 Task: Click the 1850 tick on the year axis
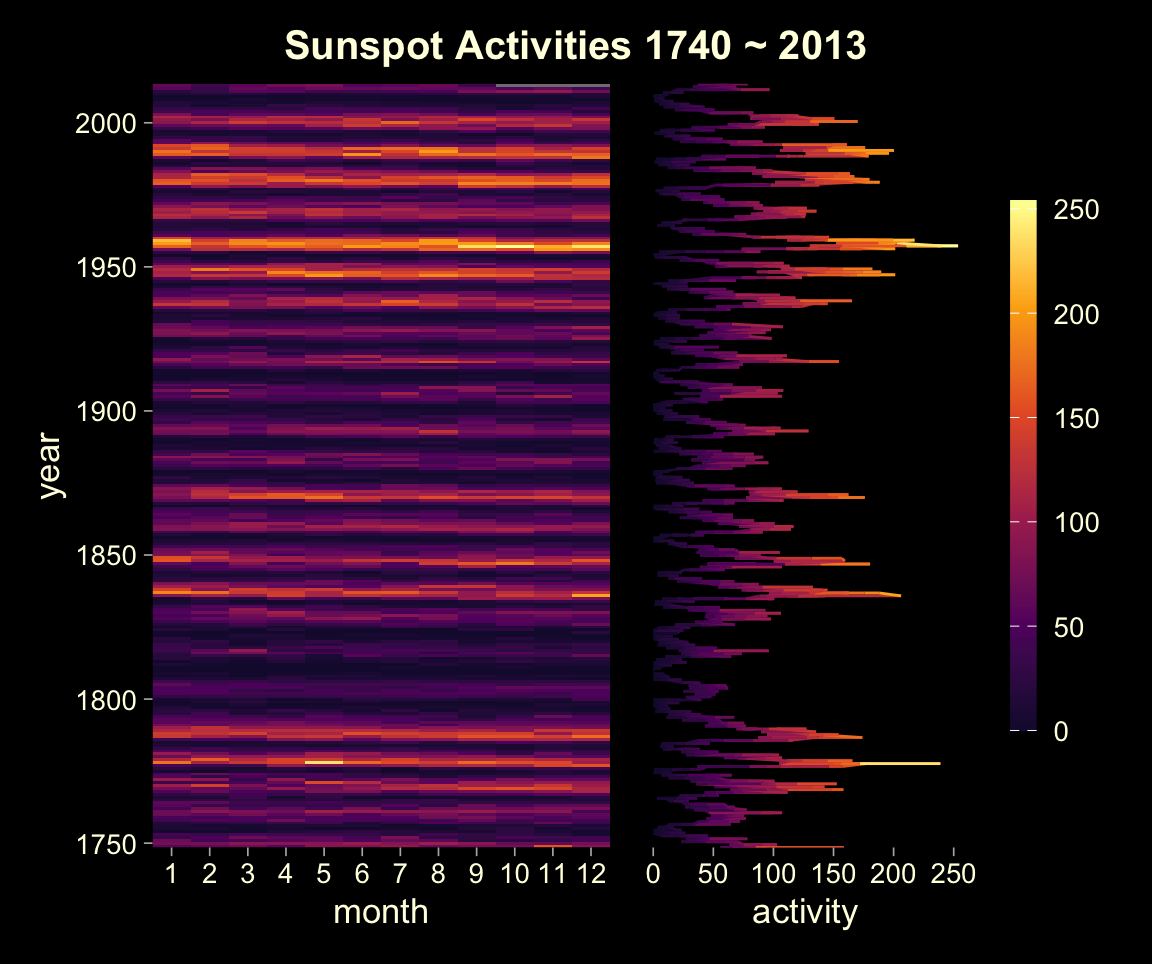106,554
